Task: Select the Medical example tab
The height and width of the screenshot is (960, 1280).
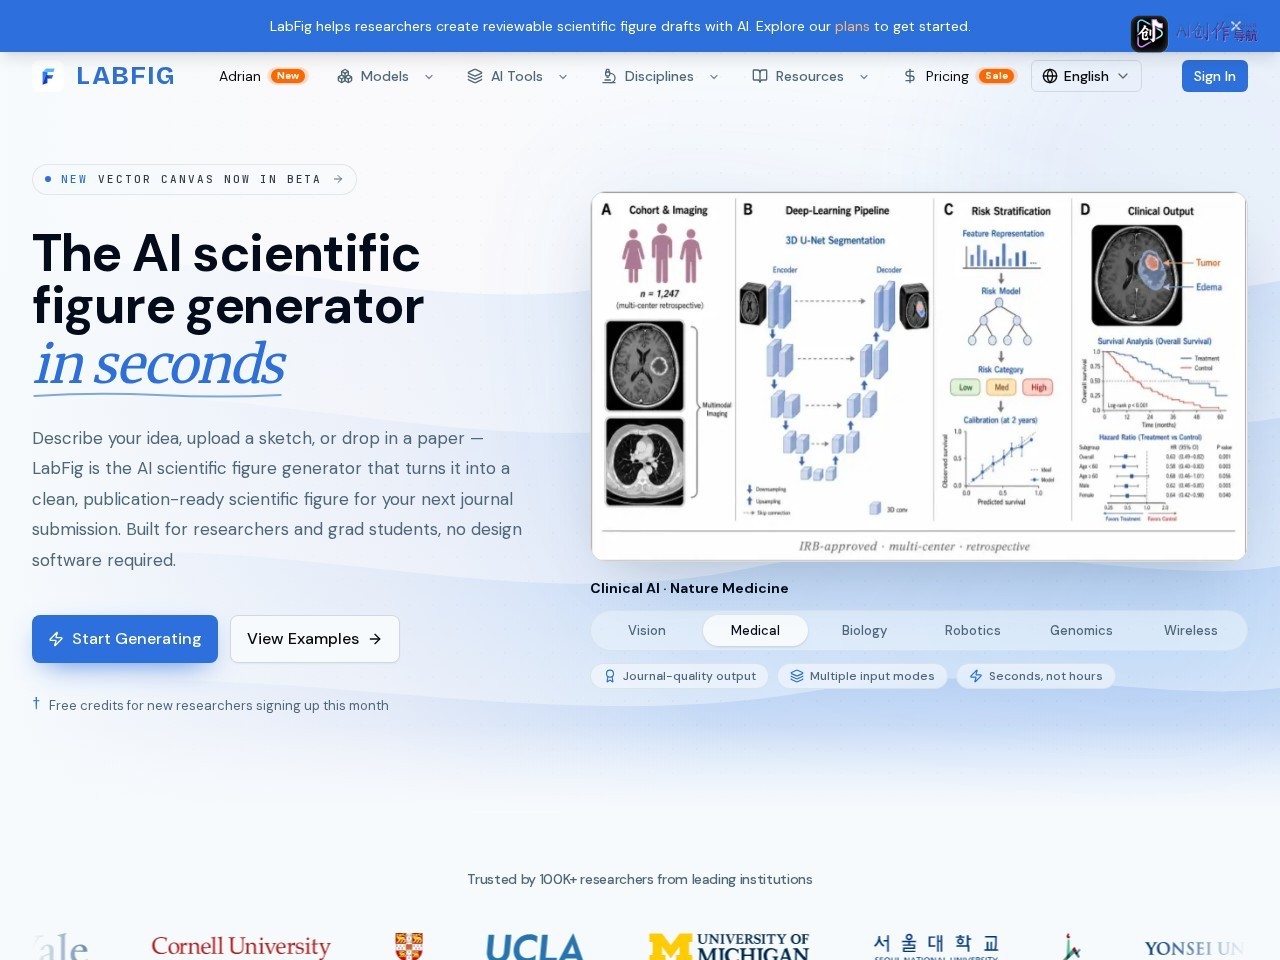Action: tap(755, 631)
